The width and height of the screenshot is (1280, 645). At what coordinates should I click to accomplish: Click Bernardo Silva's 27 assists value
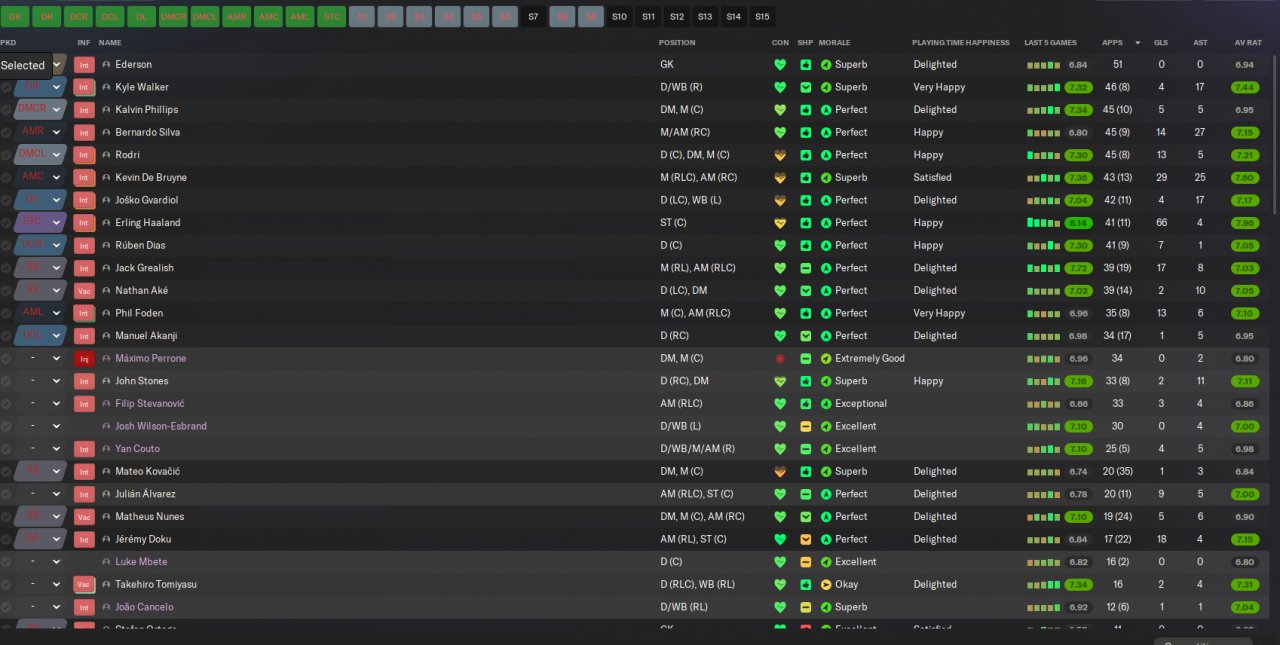click(x=1199, y=132)
